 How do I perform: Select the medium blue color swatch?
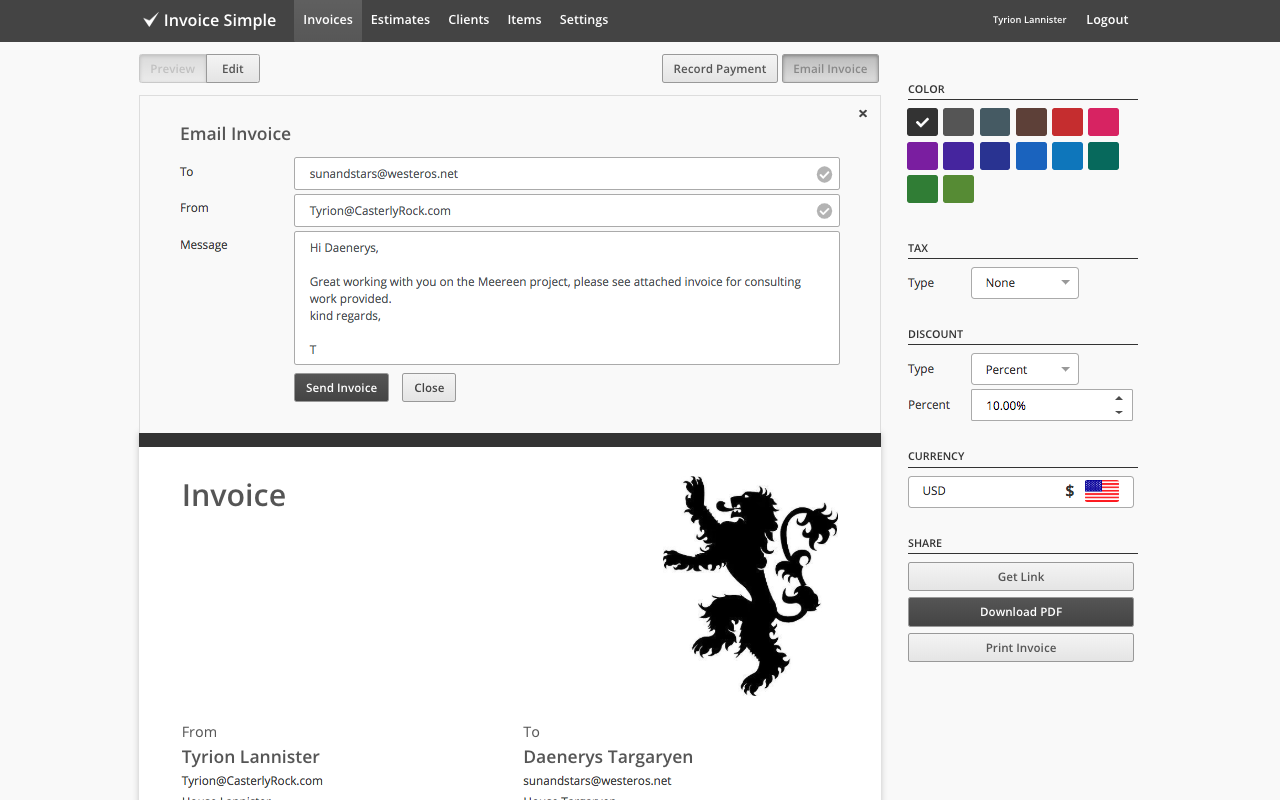(1031, 156)
